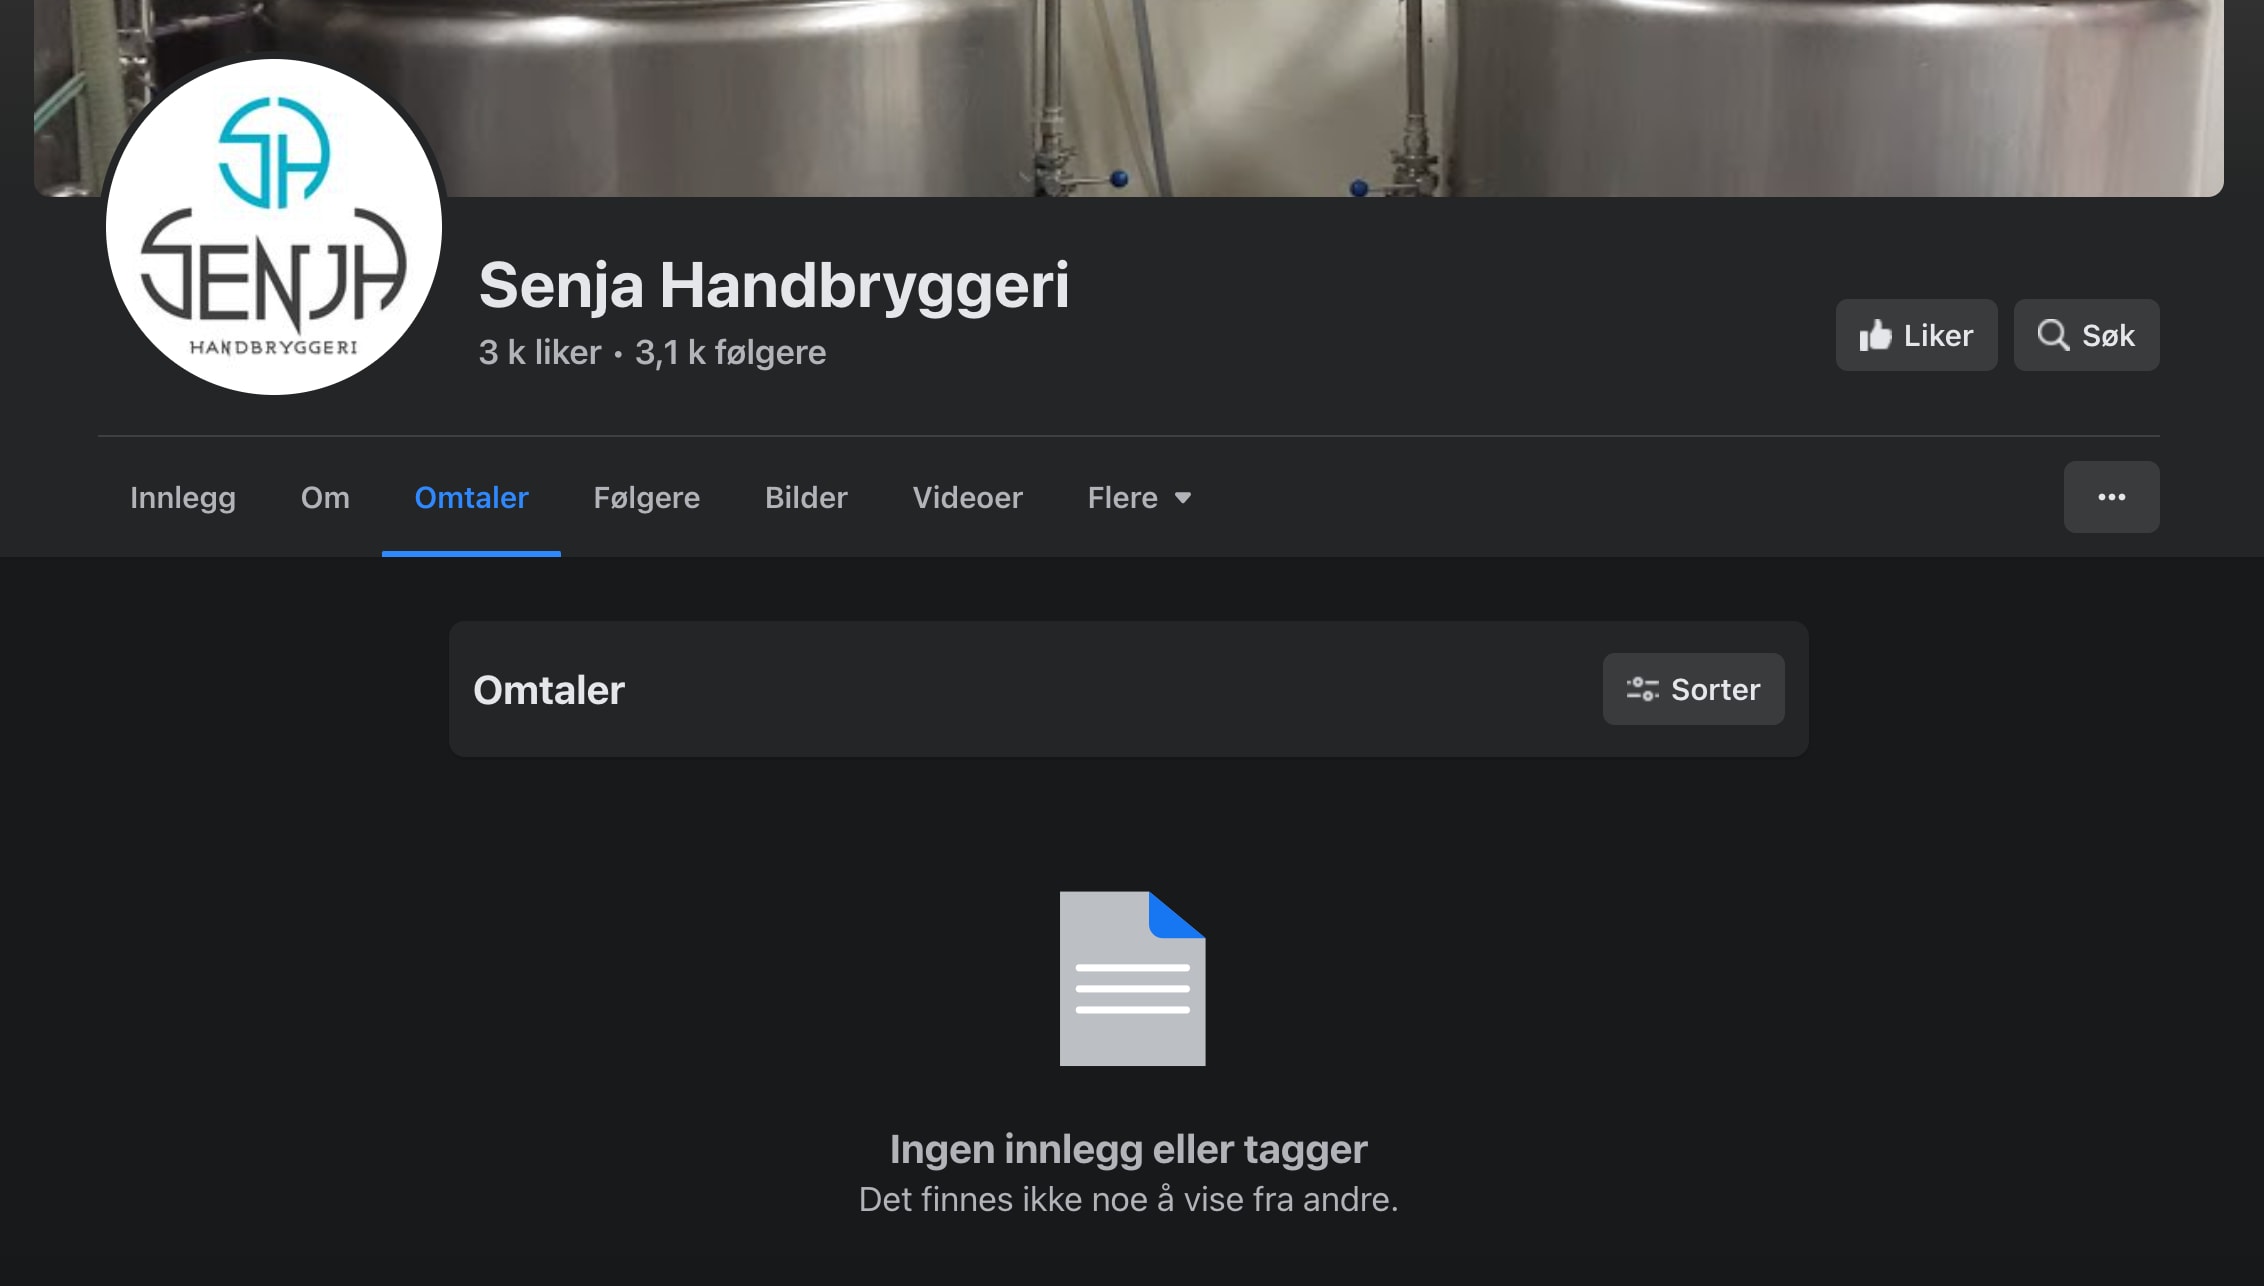This screenshot has width=2264, height=1286.
Task: Select the active Omtaler tab
Action: (x=471, y=497)
